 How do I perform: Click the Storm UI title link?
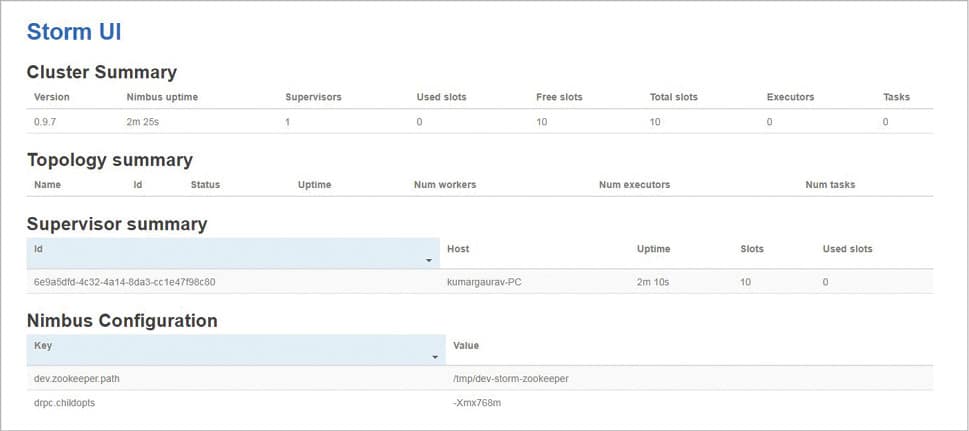click(x=74, y=31)
